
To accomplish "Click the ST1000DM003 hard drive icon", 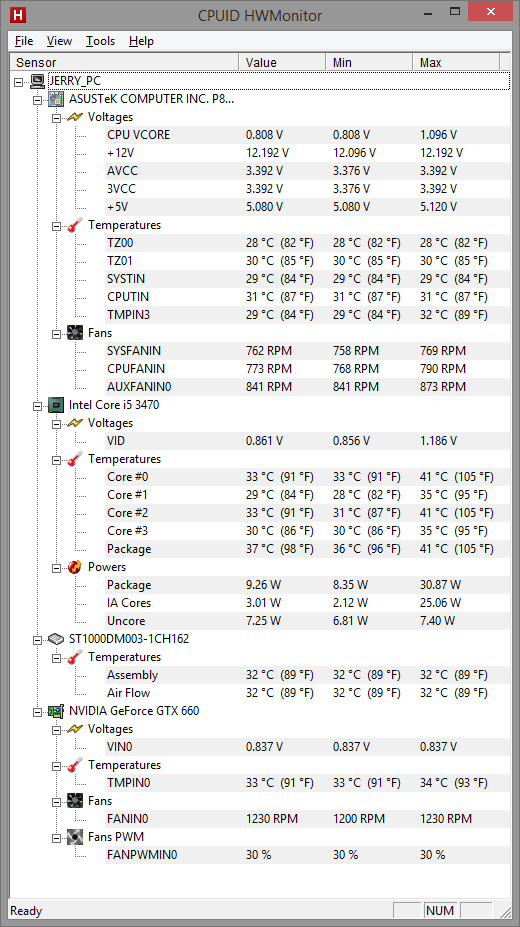I will (x=57, y=639).
